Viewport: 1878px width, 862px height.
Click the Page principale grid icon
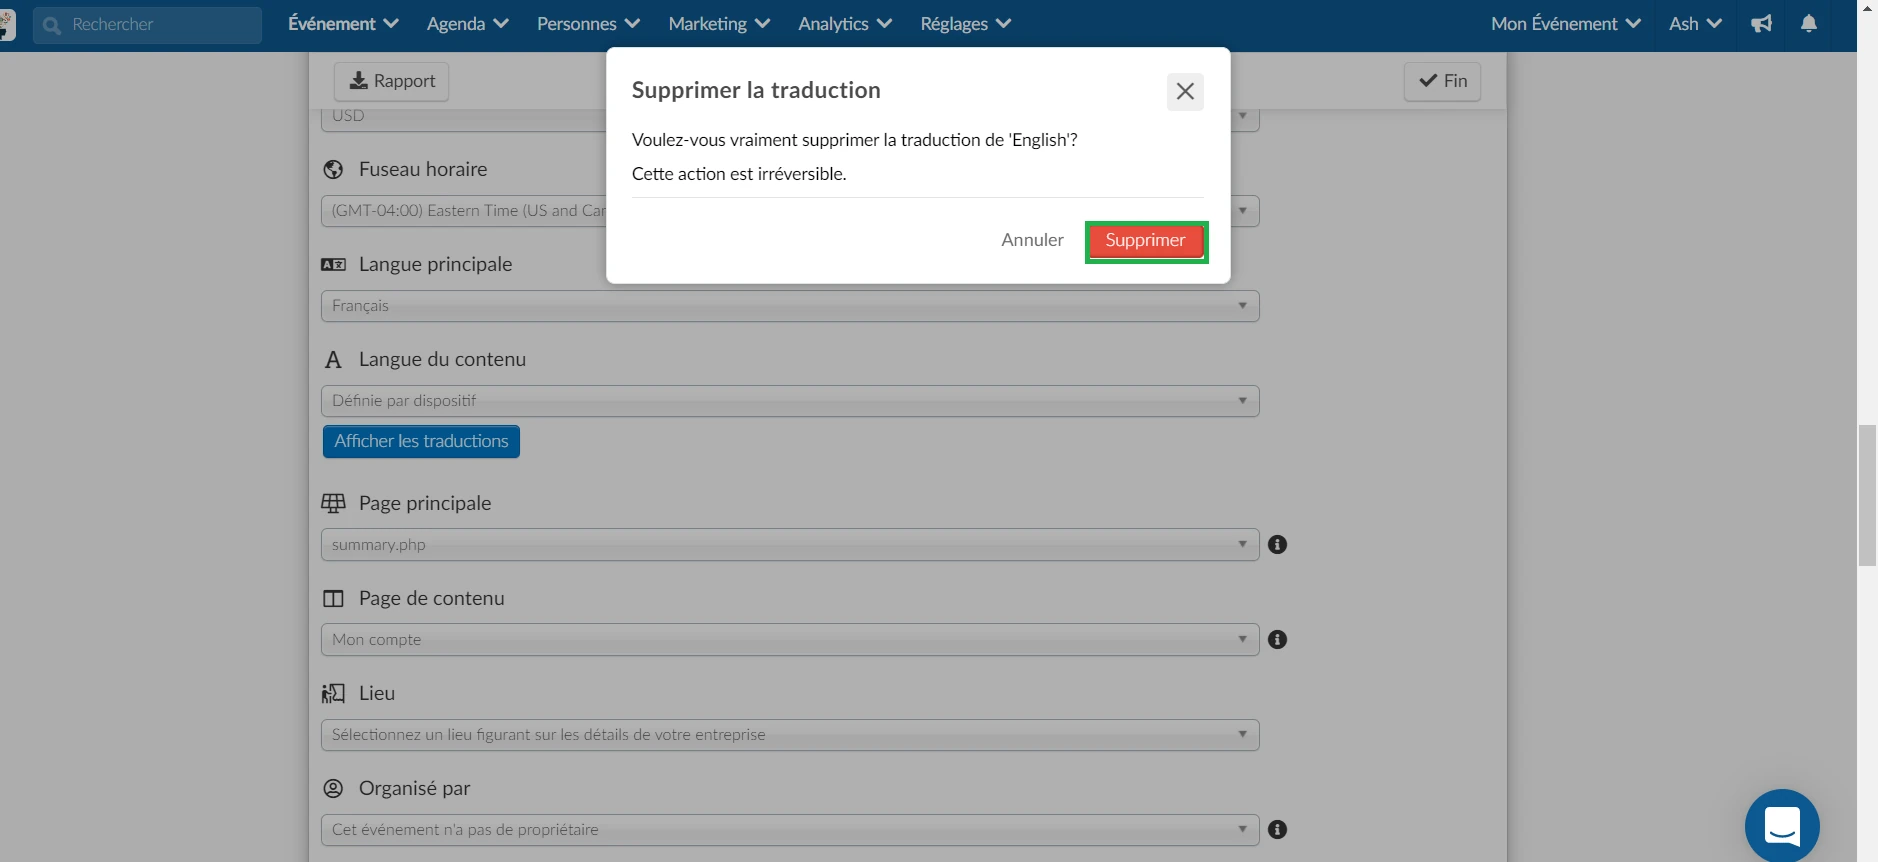[333, 503]
